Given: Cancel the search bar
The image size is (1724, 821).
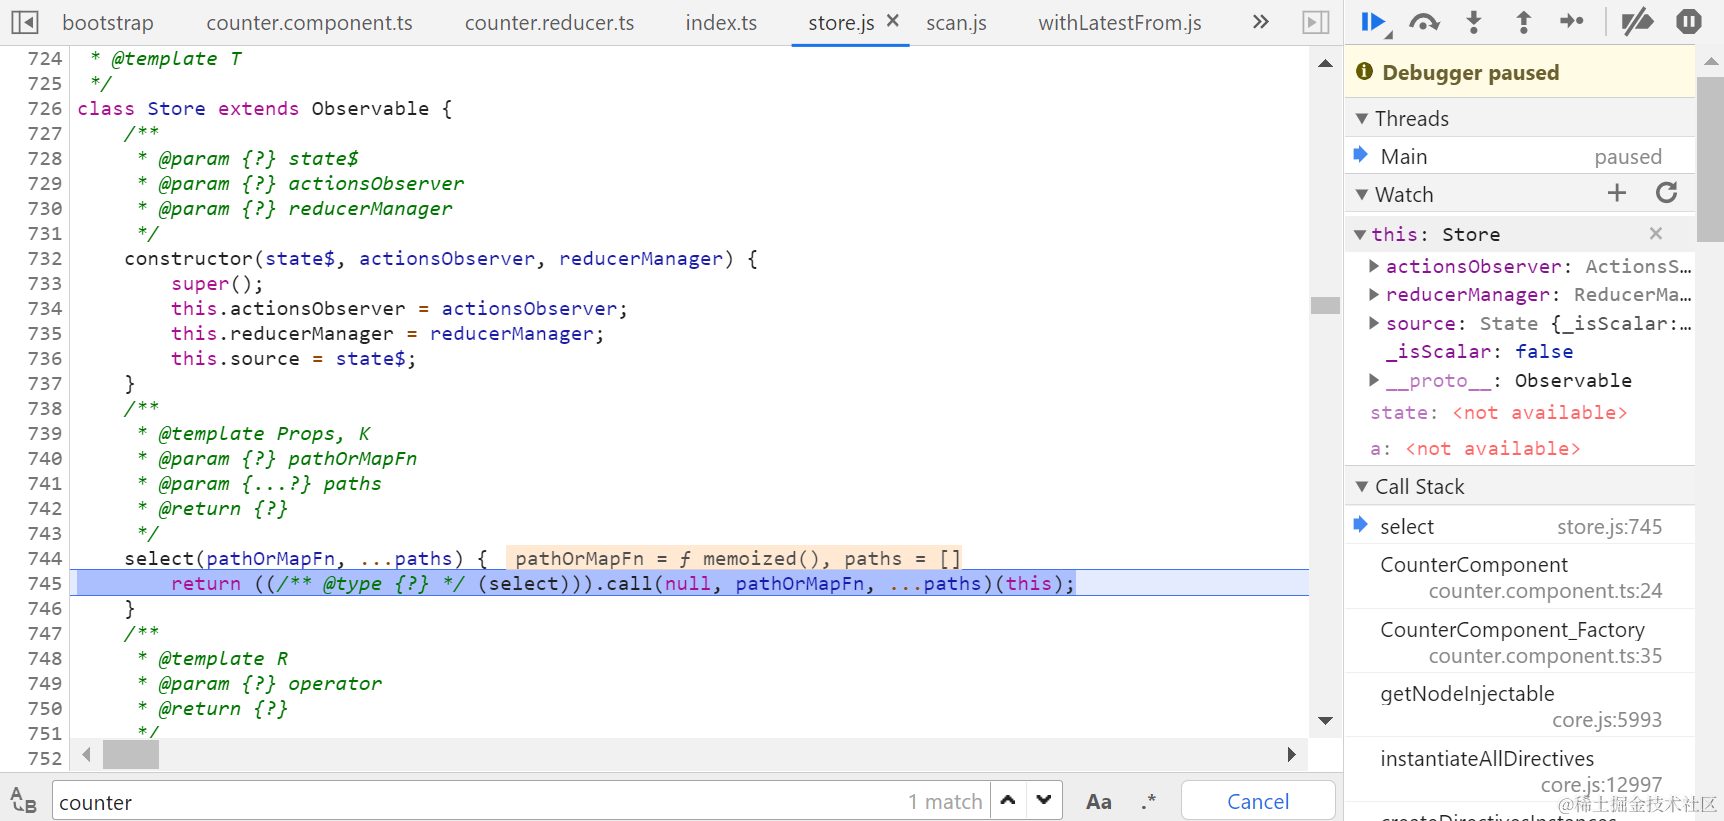Looking at the screenshot, I should 1258,801.
